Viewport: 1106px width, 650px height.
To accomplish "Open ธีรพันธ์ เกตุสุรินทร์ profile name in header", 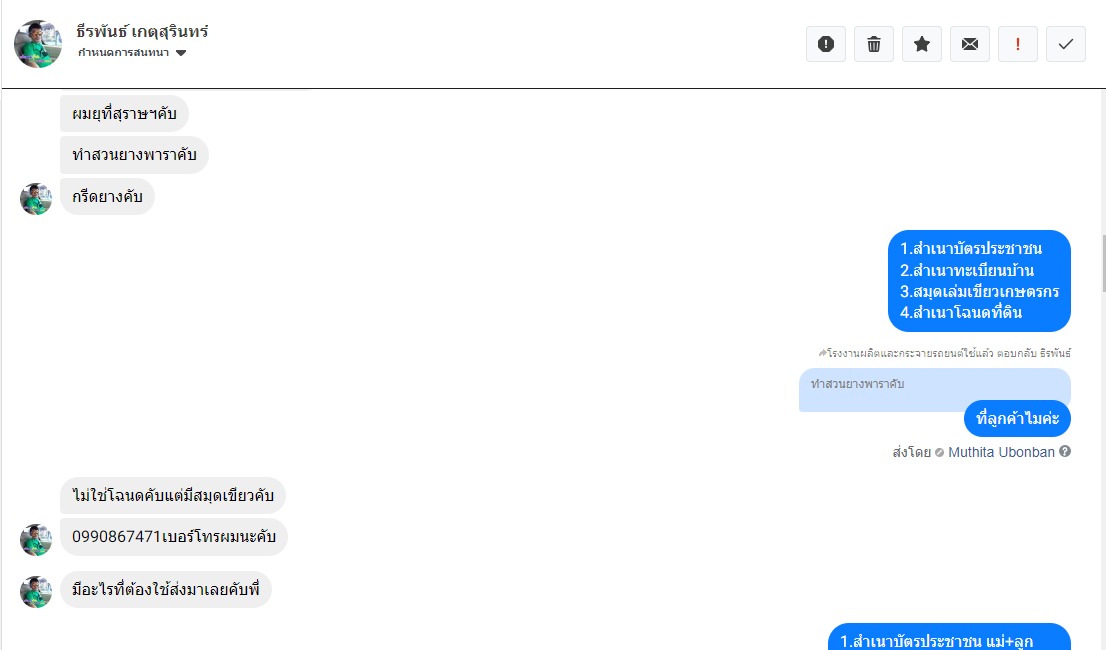I will [142, 32].
